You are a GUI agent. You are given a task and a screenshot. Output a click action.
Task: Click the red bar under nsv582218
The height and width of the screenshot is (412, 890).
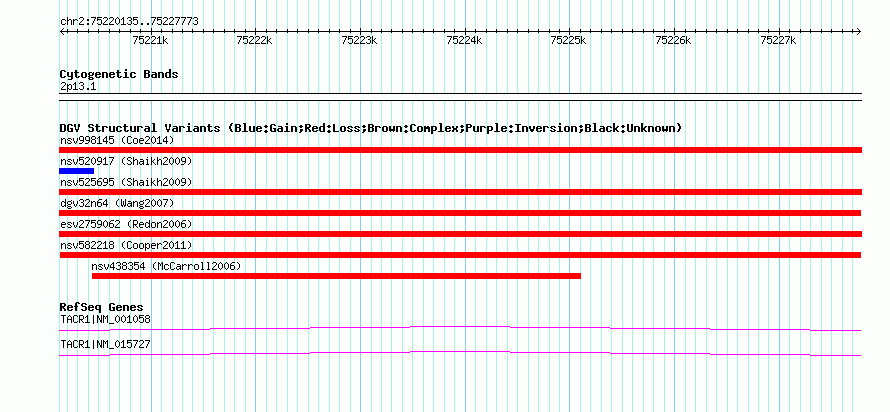click(x=460, y=255)
